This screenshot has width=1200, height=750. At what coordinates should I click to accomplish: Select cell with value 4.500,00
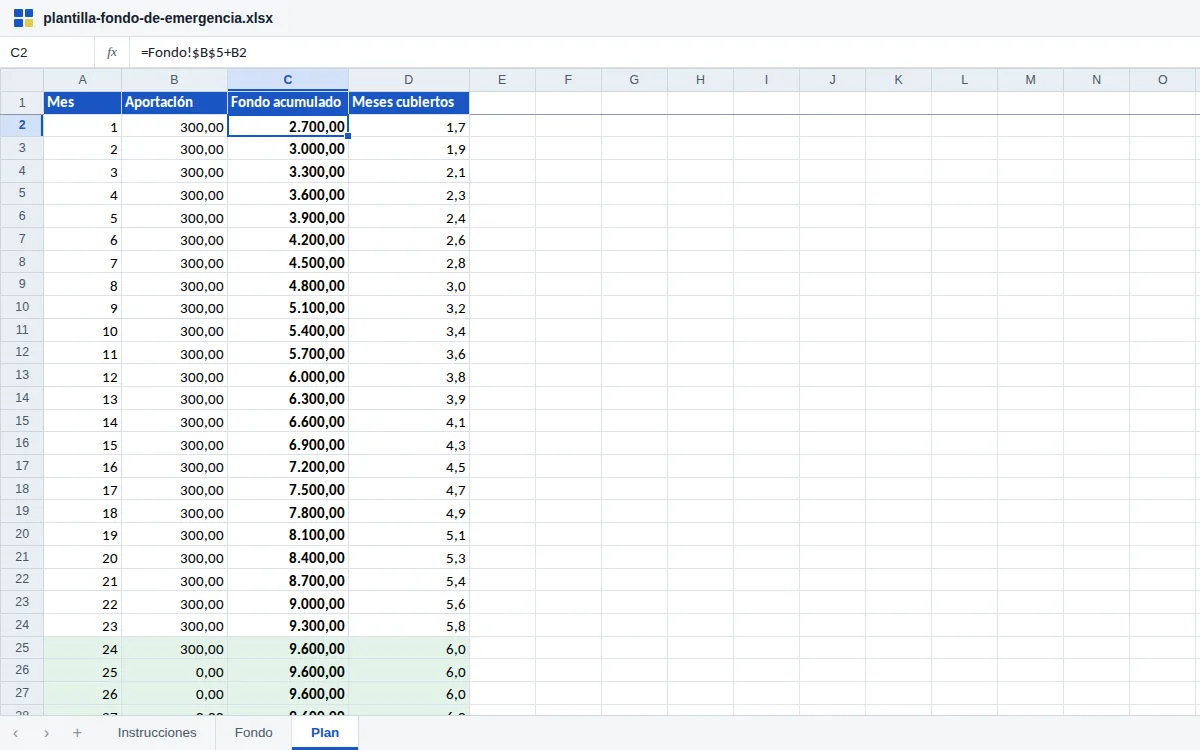tap(288, 263)
